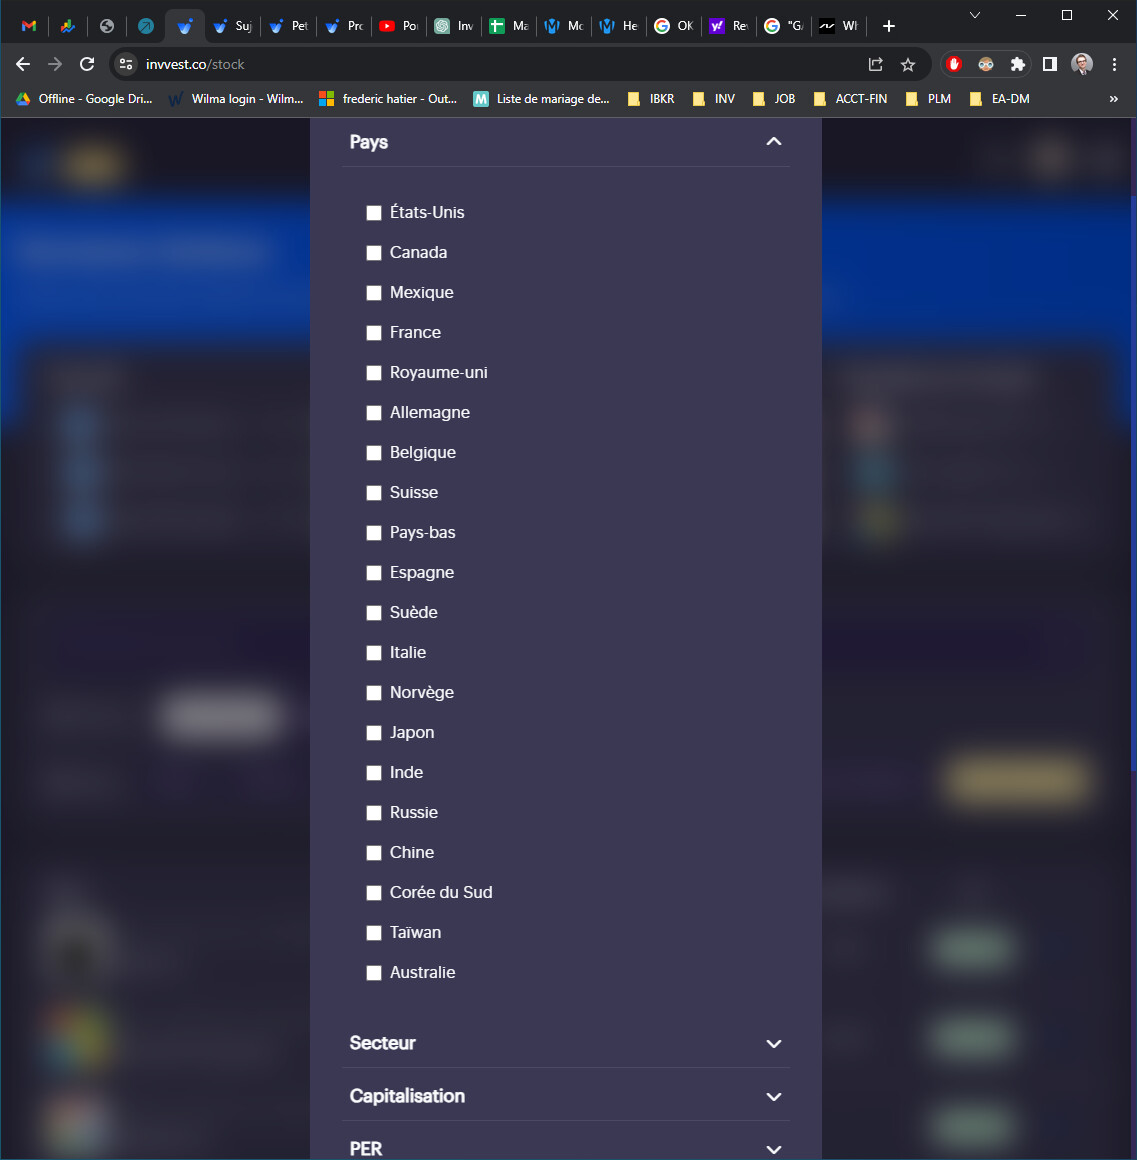Screen dimensions: 1137x1160
Task: Switch to the YouTube tab
Action: coord(399,26)
